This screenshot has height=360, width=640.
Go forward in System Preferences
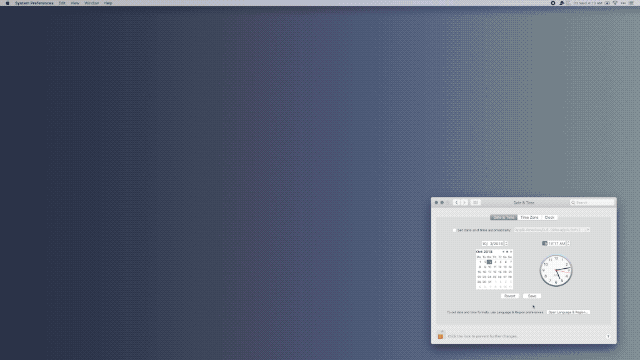(464, 202)
